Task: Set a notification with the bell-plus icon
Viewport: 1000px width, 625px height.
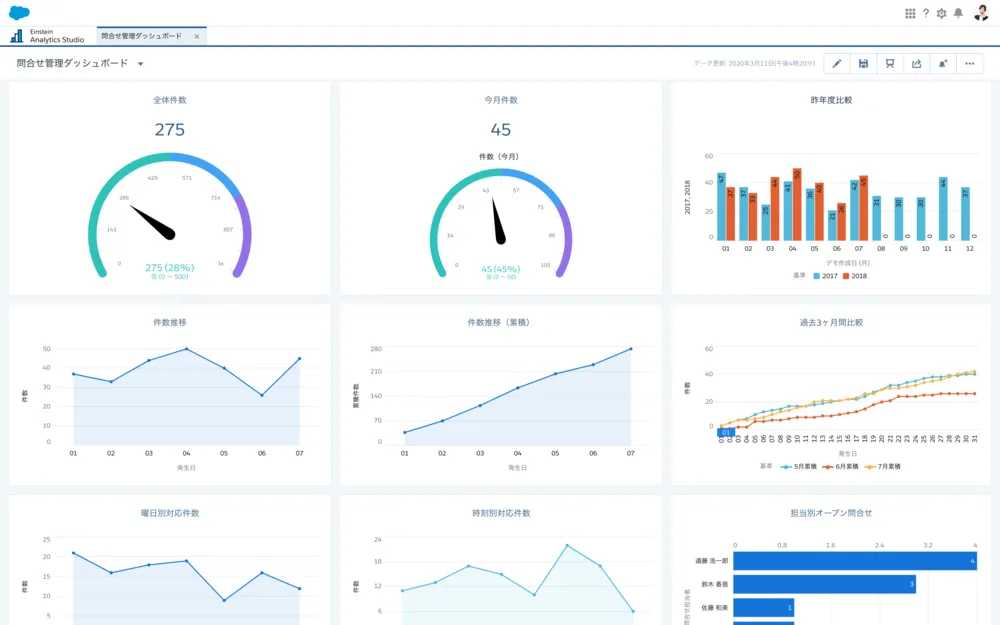Action: [x=942, y=64]
